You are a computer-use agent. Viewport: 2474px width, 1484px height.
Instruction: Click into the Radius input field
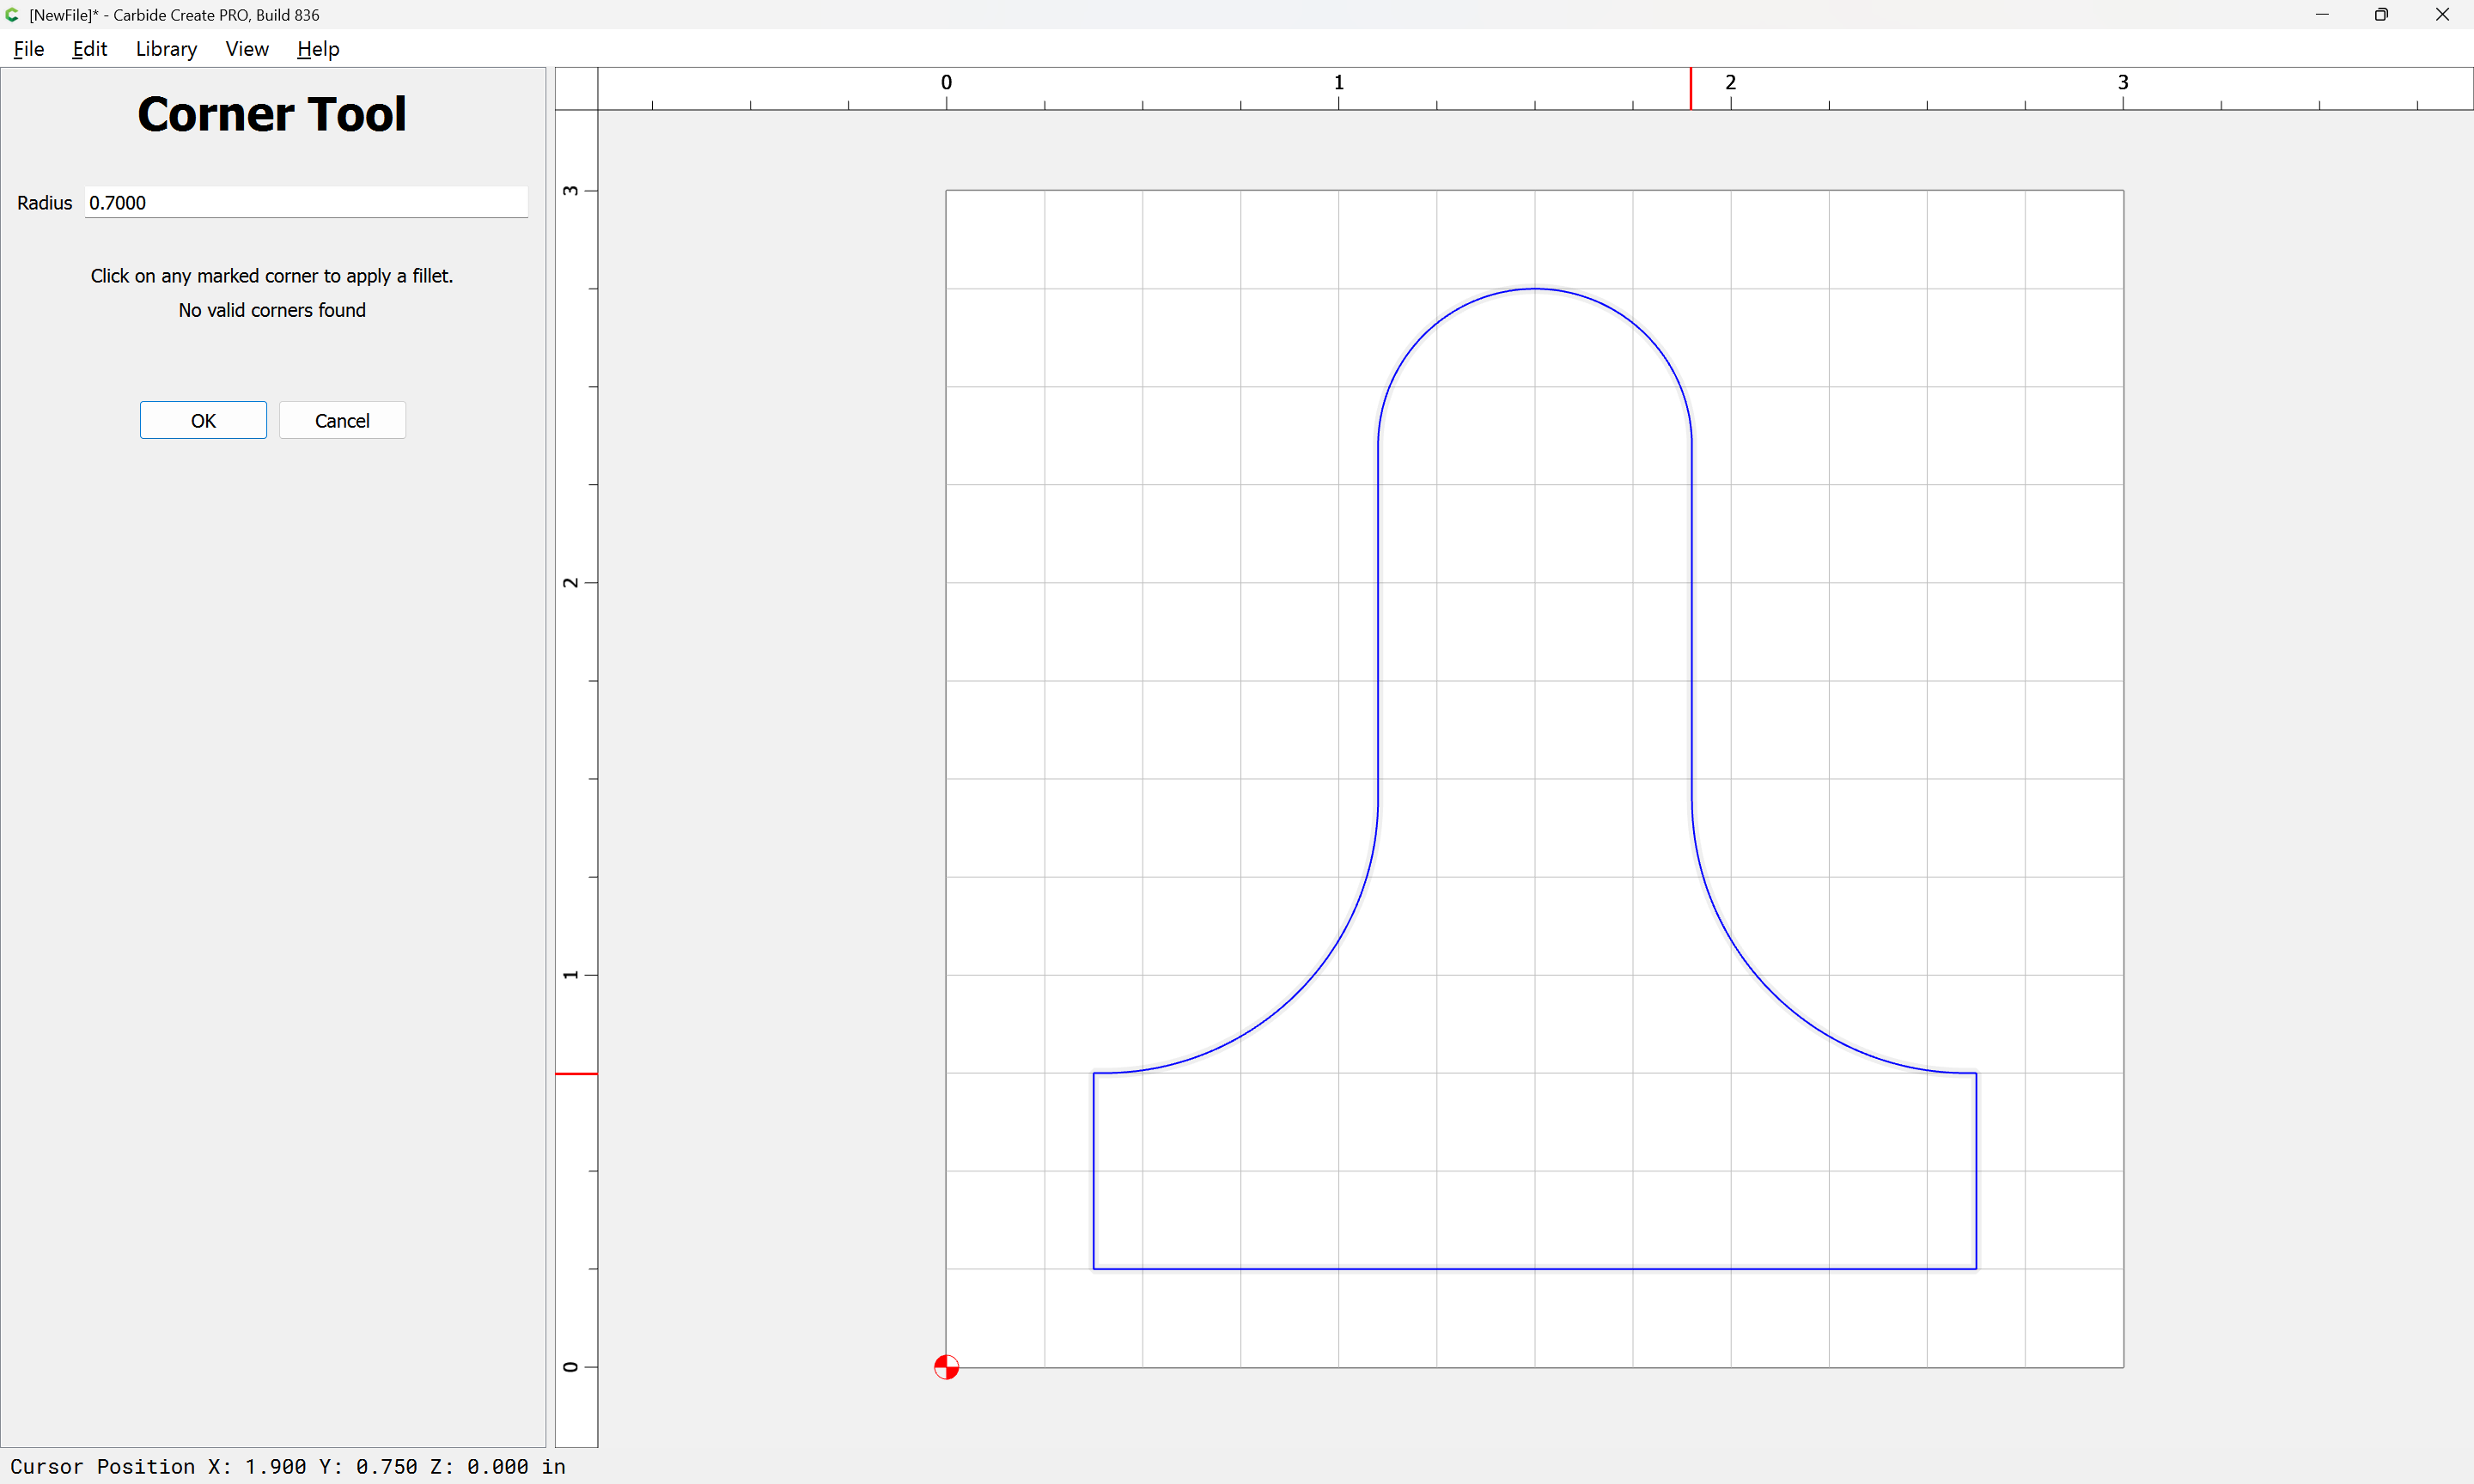tap(306, 203)
